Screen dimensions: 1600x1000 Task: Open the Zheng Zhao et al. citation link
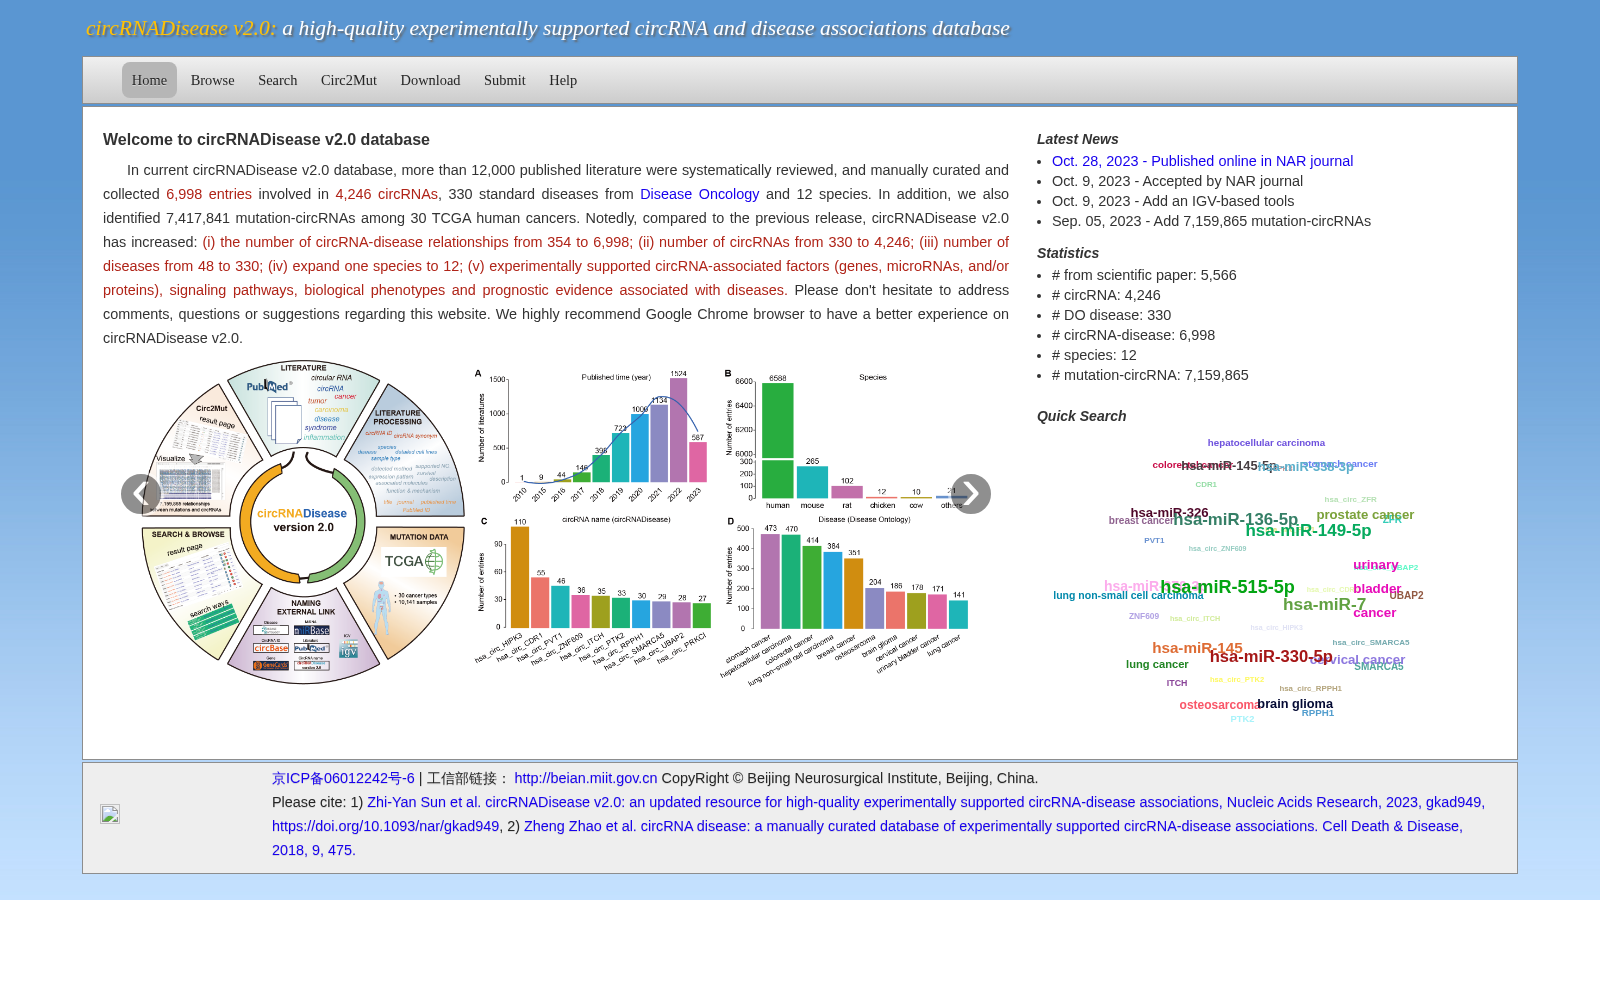(x=867, y=838)
